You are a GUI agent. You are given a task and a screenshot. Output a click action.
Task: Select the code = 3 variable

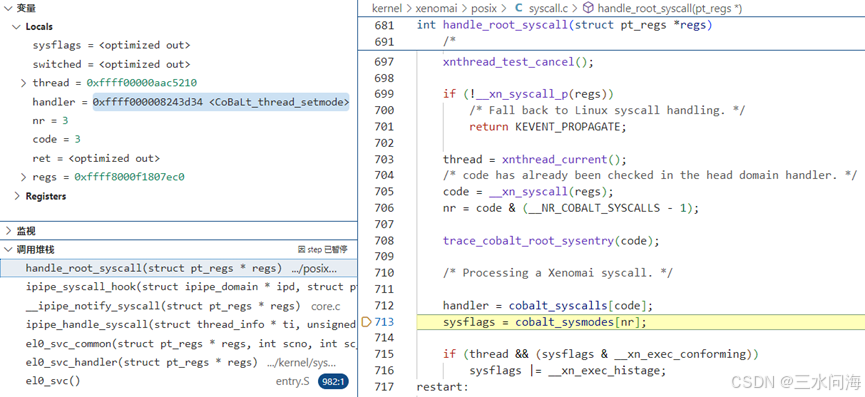[56, 139]
